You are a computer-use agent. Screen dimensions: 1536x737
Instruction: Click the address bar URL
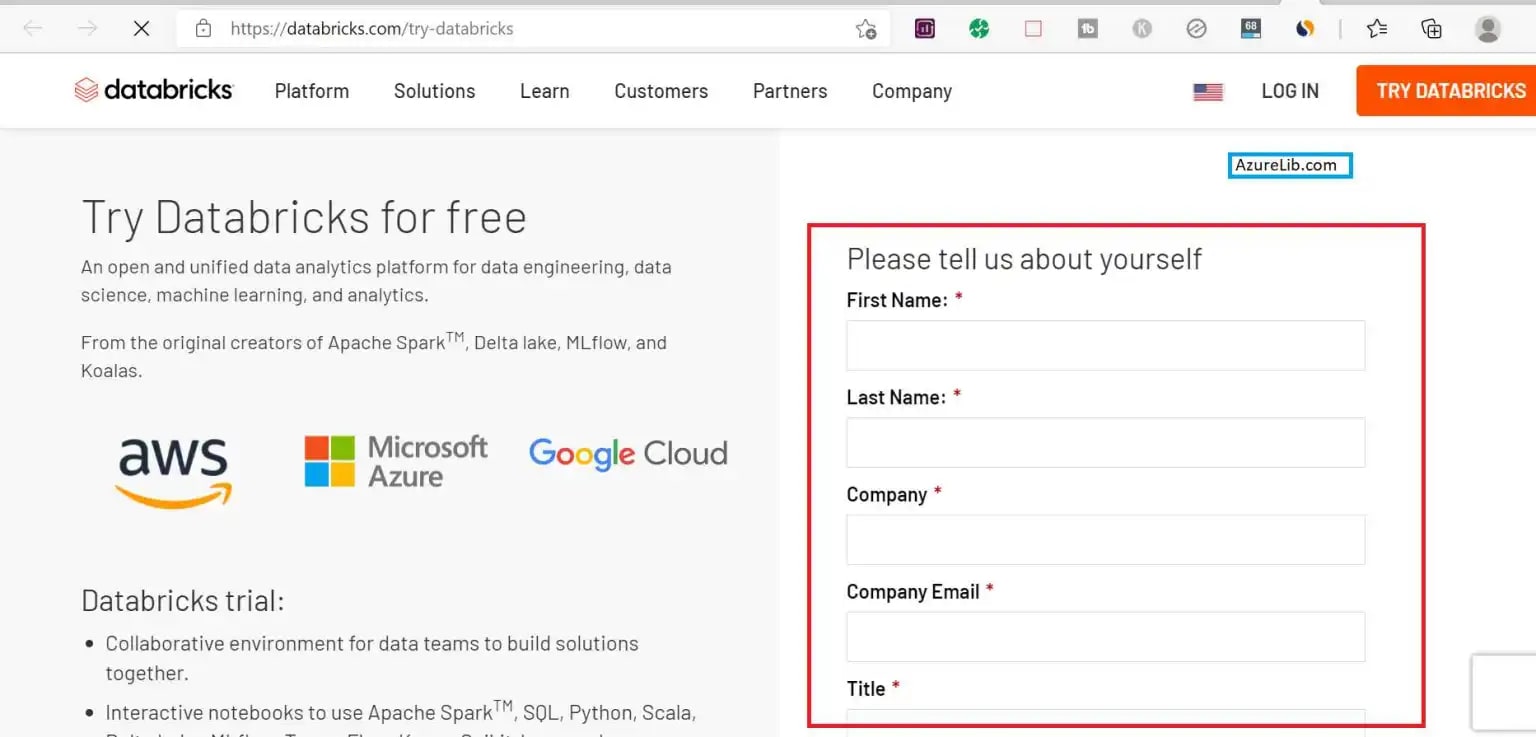[x=372, y=29]
